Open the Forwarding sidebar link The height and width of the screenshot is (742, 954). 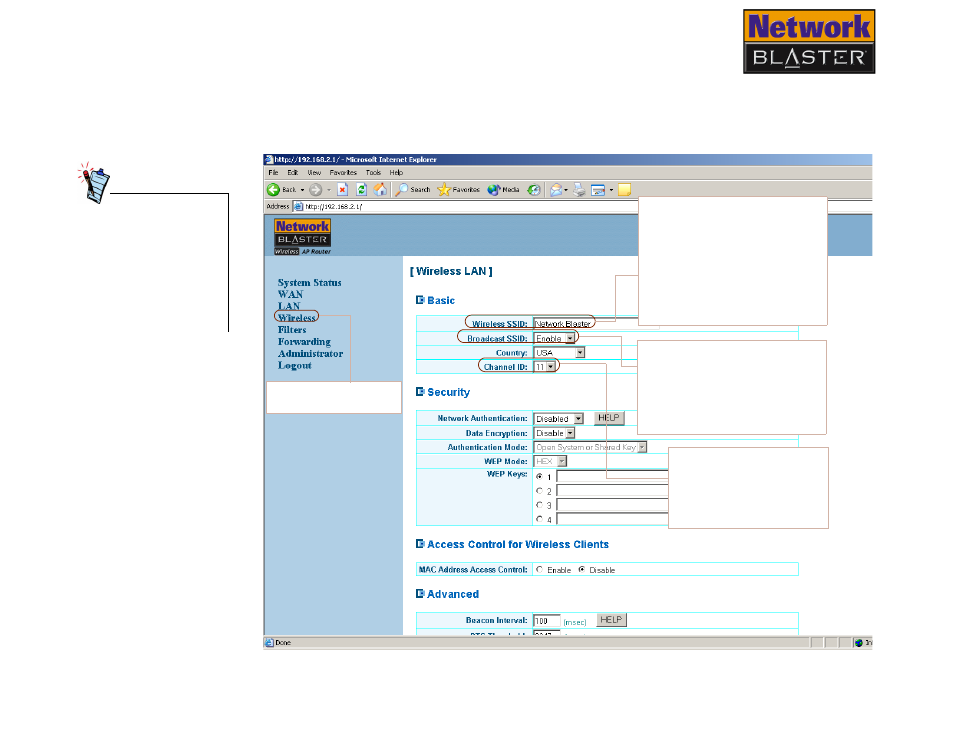click(304, 342)
